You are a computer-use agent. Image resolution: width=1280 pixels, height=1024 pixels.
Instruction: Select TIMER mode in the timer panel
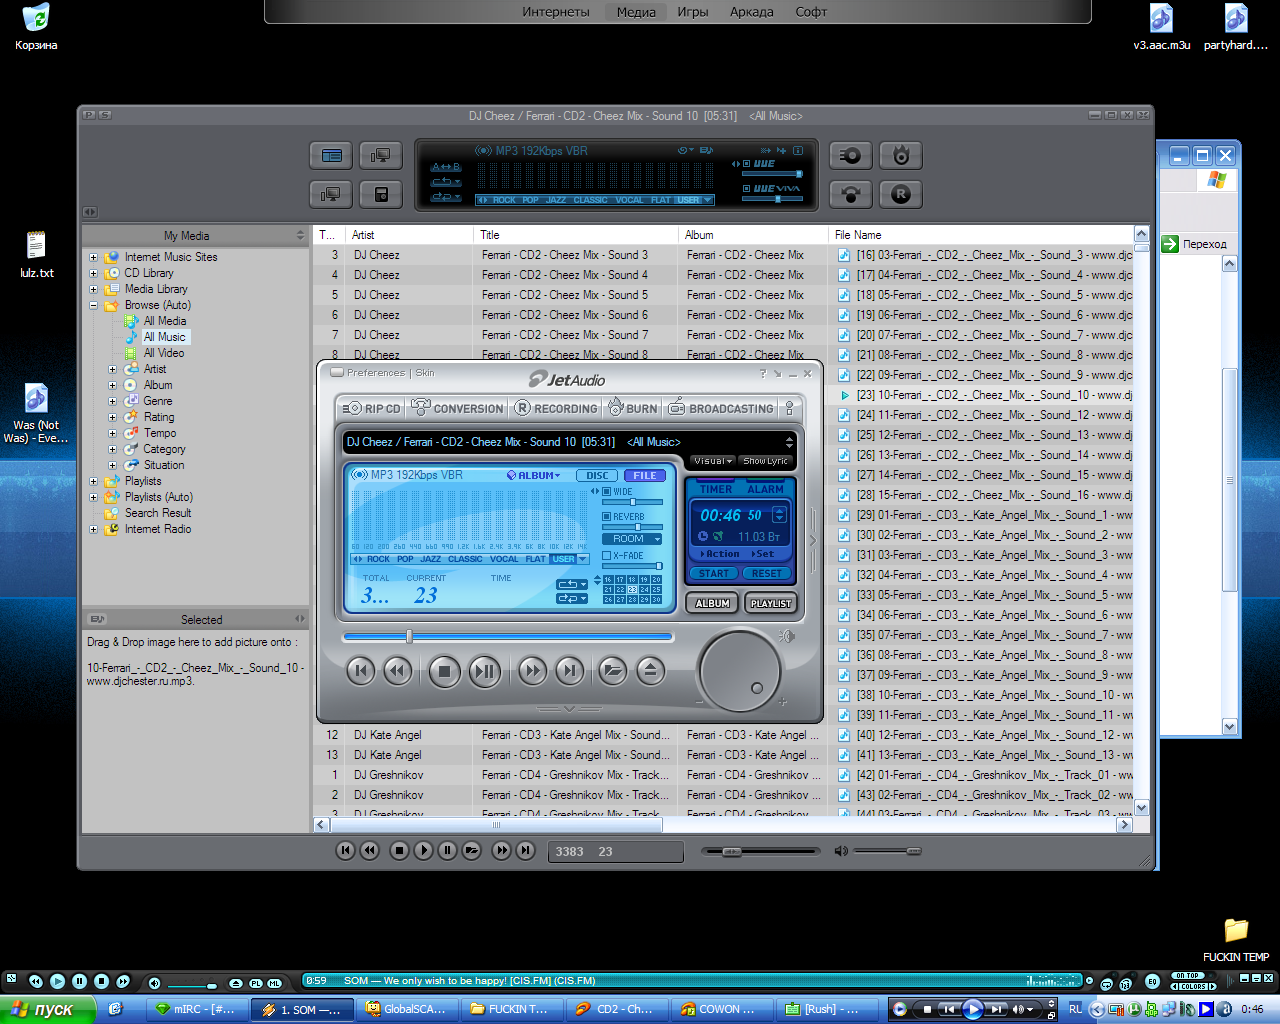point(716,489)
